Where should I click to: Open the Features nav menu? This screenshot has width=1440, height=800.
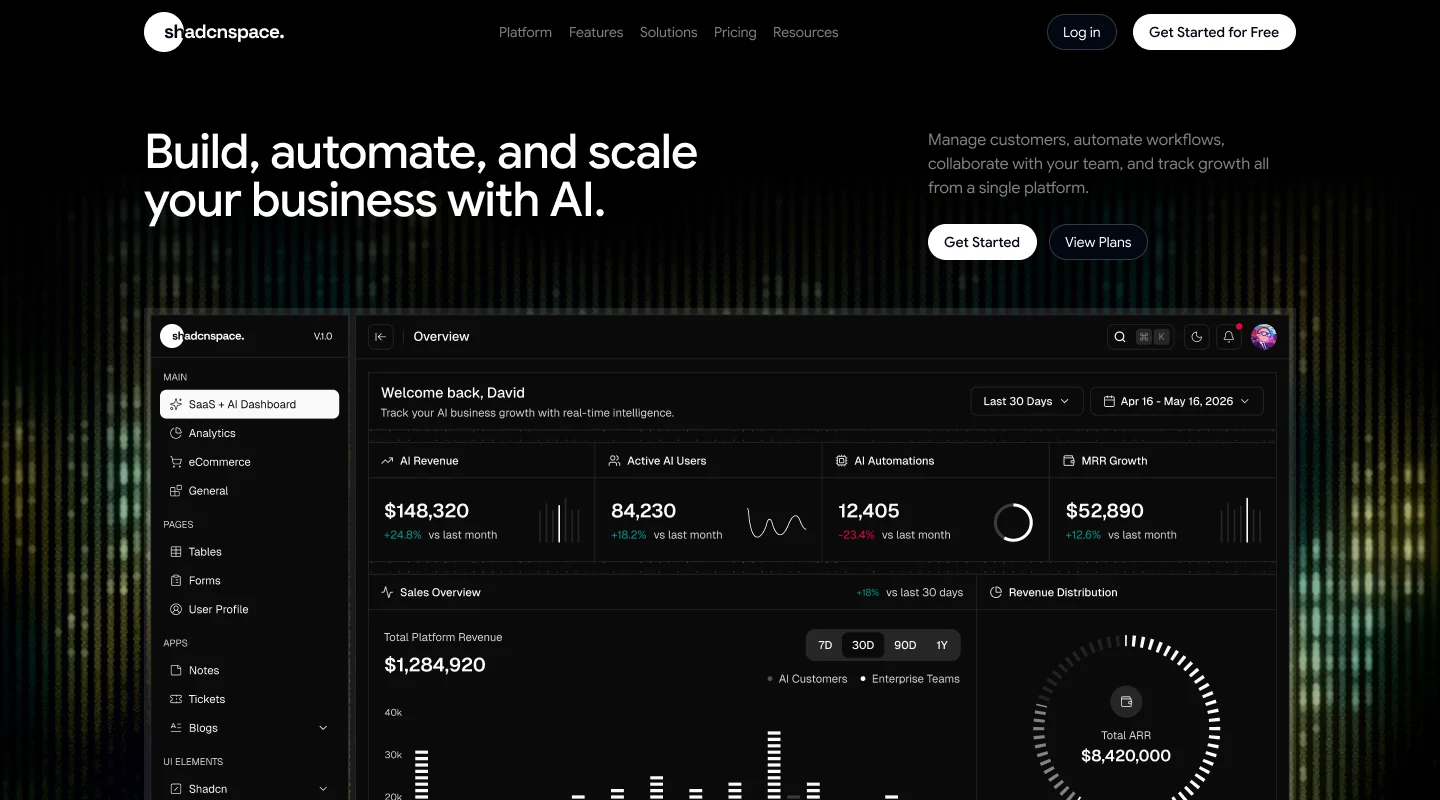click(x=596, y=32)
